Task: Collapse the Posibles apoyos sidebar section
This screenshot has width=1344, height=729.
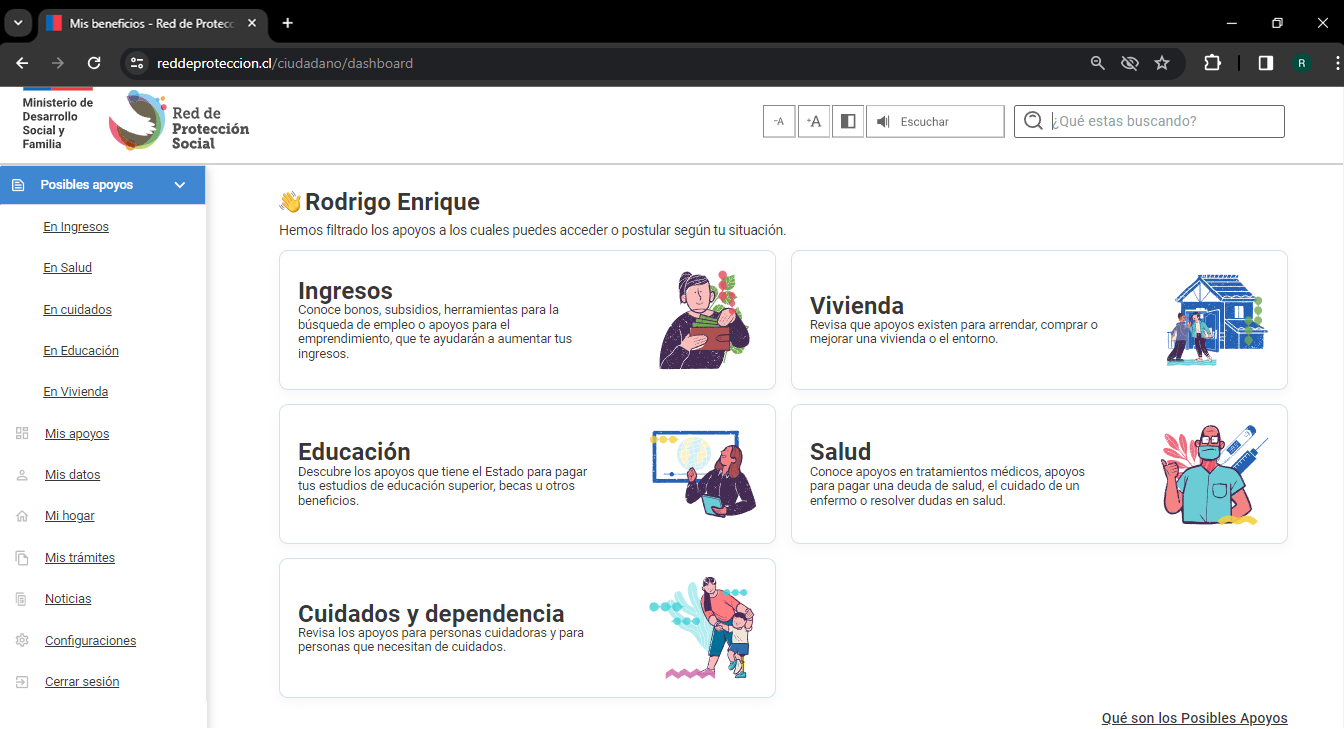Action: point(180,185)
